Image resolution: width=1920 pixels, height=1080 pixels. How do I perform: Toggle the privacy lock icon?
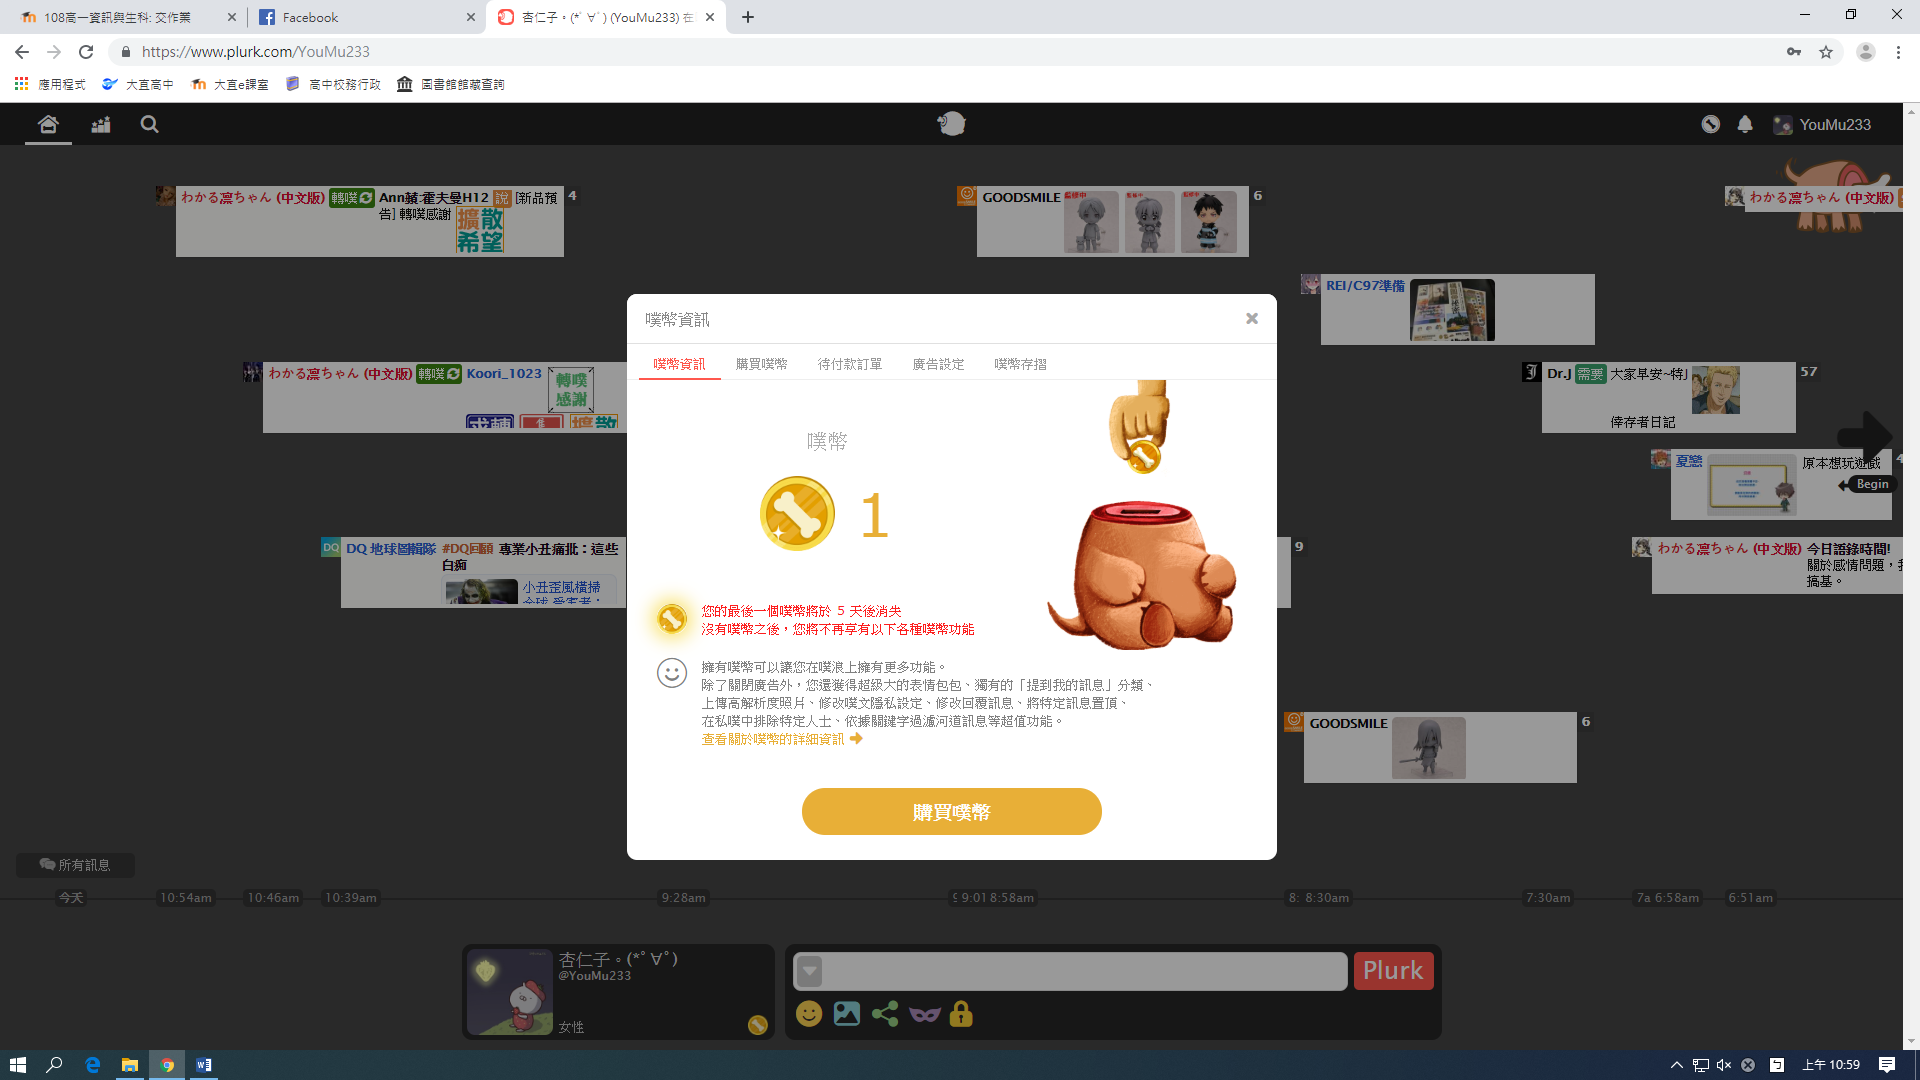[x=961, y=1014]
